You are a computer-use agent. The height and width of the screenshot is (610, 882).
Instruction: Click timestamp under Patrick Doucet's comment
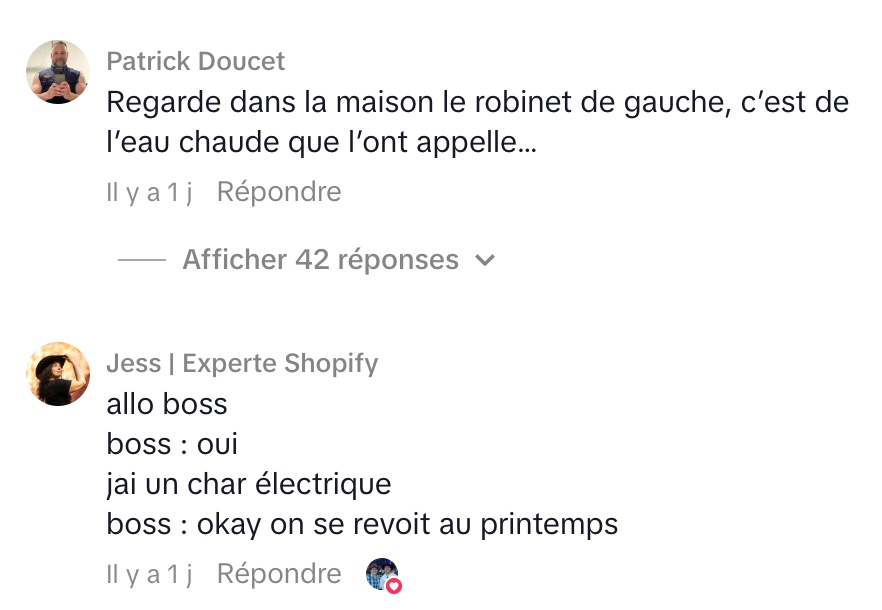click(149, 192)
